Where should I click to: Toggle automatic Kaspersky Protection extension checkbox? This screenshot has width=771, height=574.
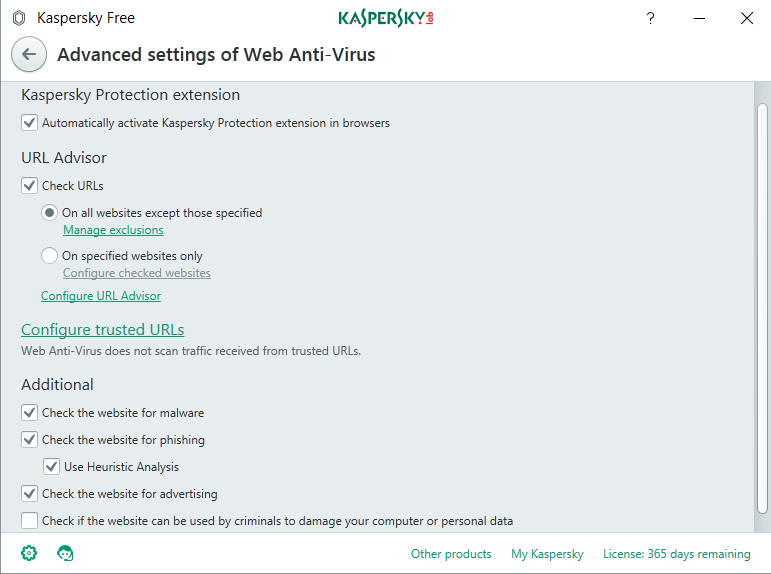click(x=30, y=123)
